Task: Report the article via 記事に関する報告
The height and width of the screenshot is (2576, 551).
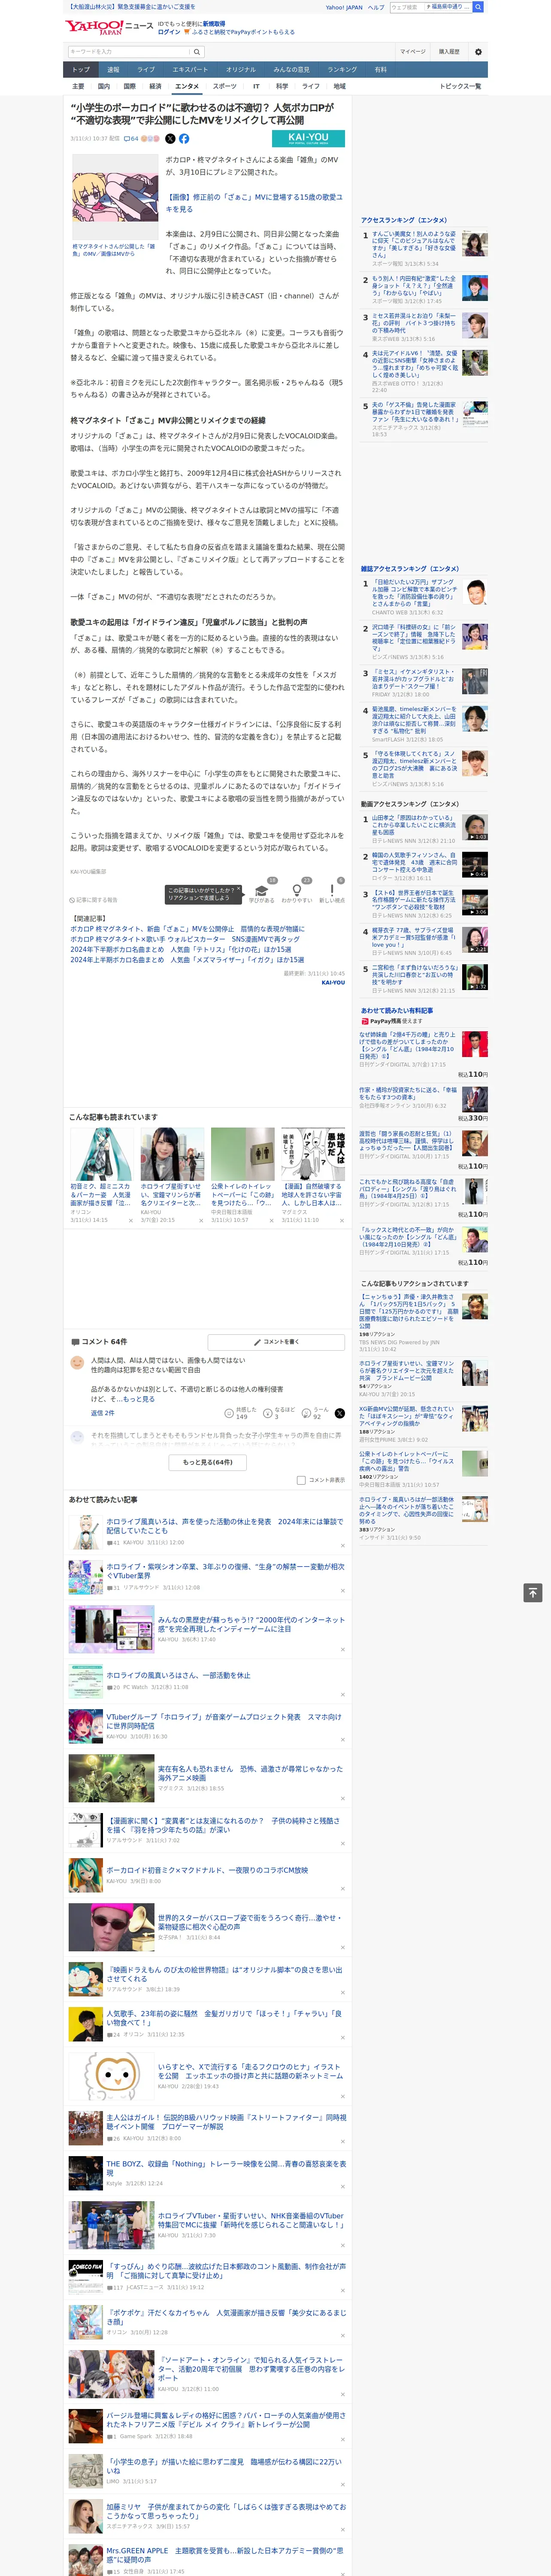Action: point(93,900)
